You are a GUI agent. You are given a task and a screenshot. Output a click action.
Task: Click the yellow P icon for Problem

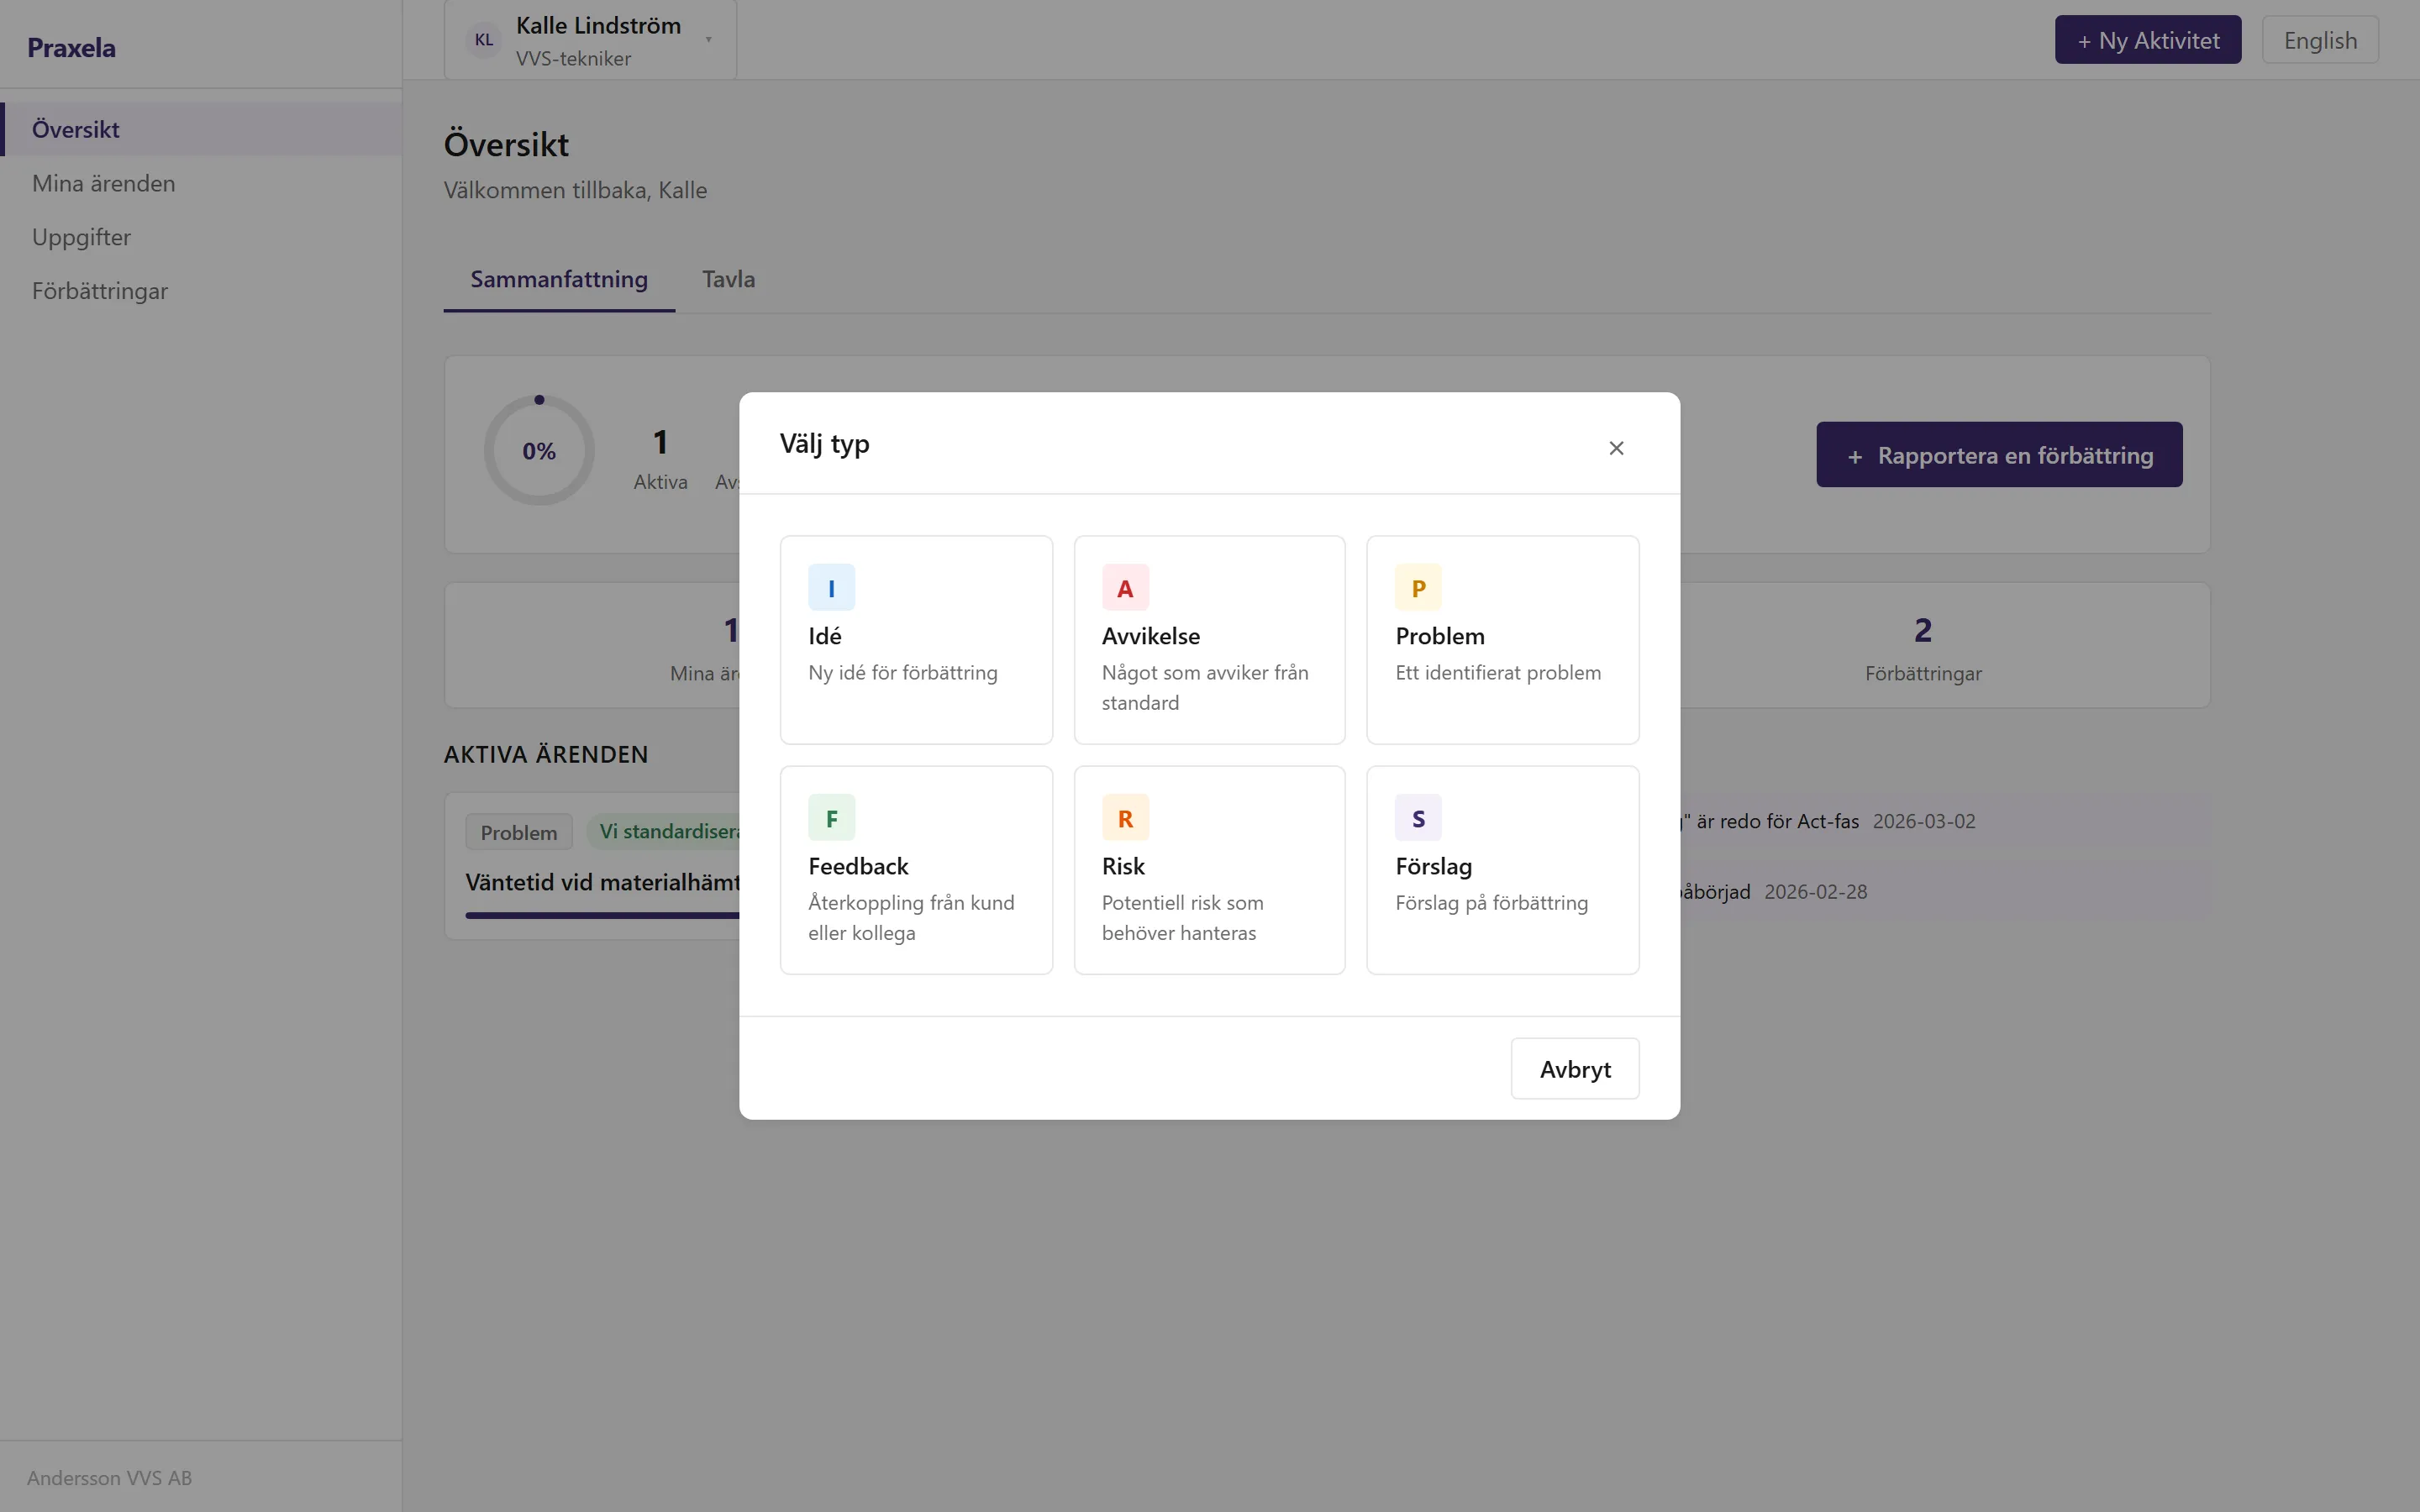[x=1418, y=588]
